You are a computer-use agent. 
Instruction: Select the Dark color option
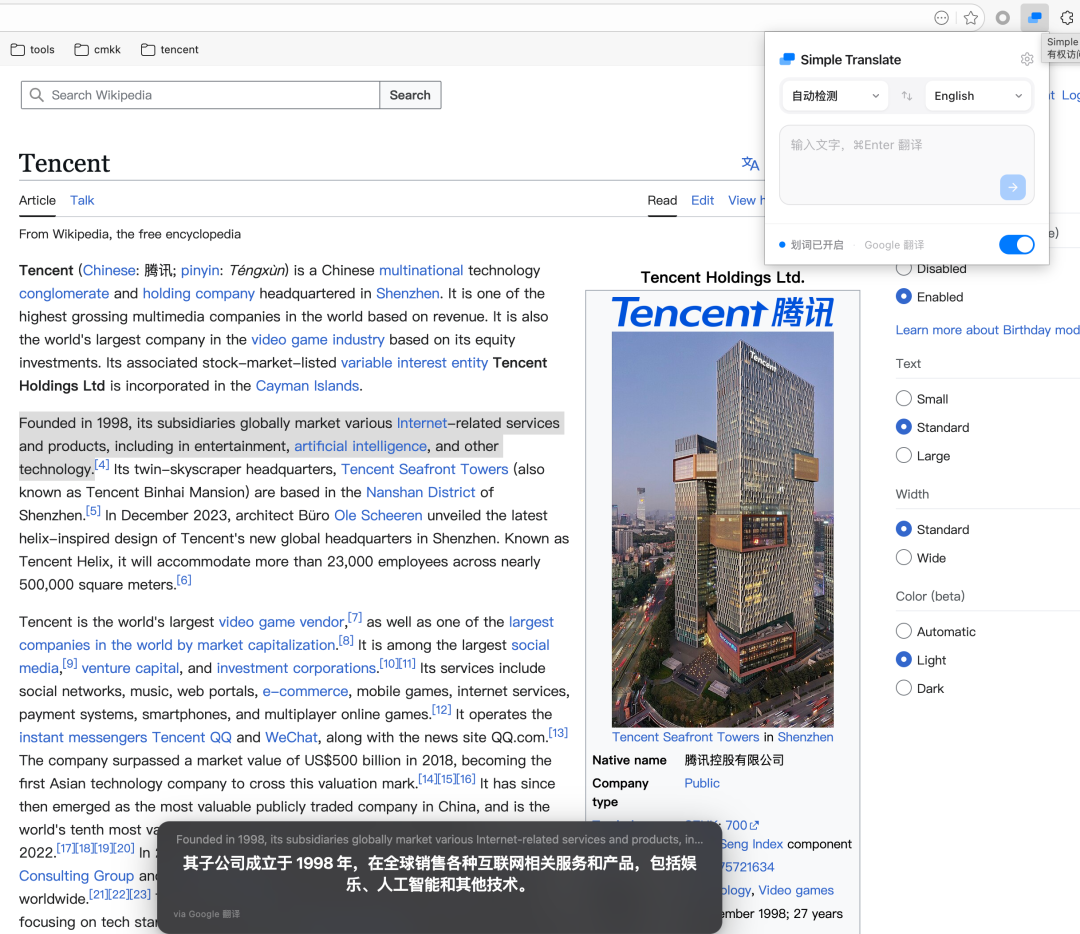[903, 688]
